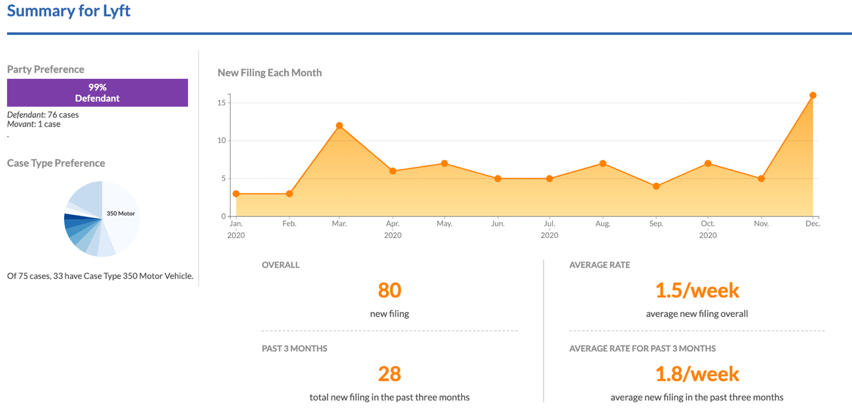This screenshot has width=852, height=414.
Task: Click the 1.5/week average rate value
Action: coord(697,291)
